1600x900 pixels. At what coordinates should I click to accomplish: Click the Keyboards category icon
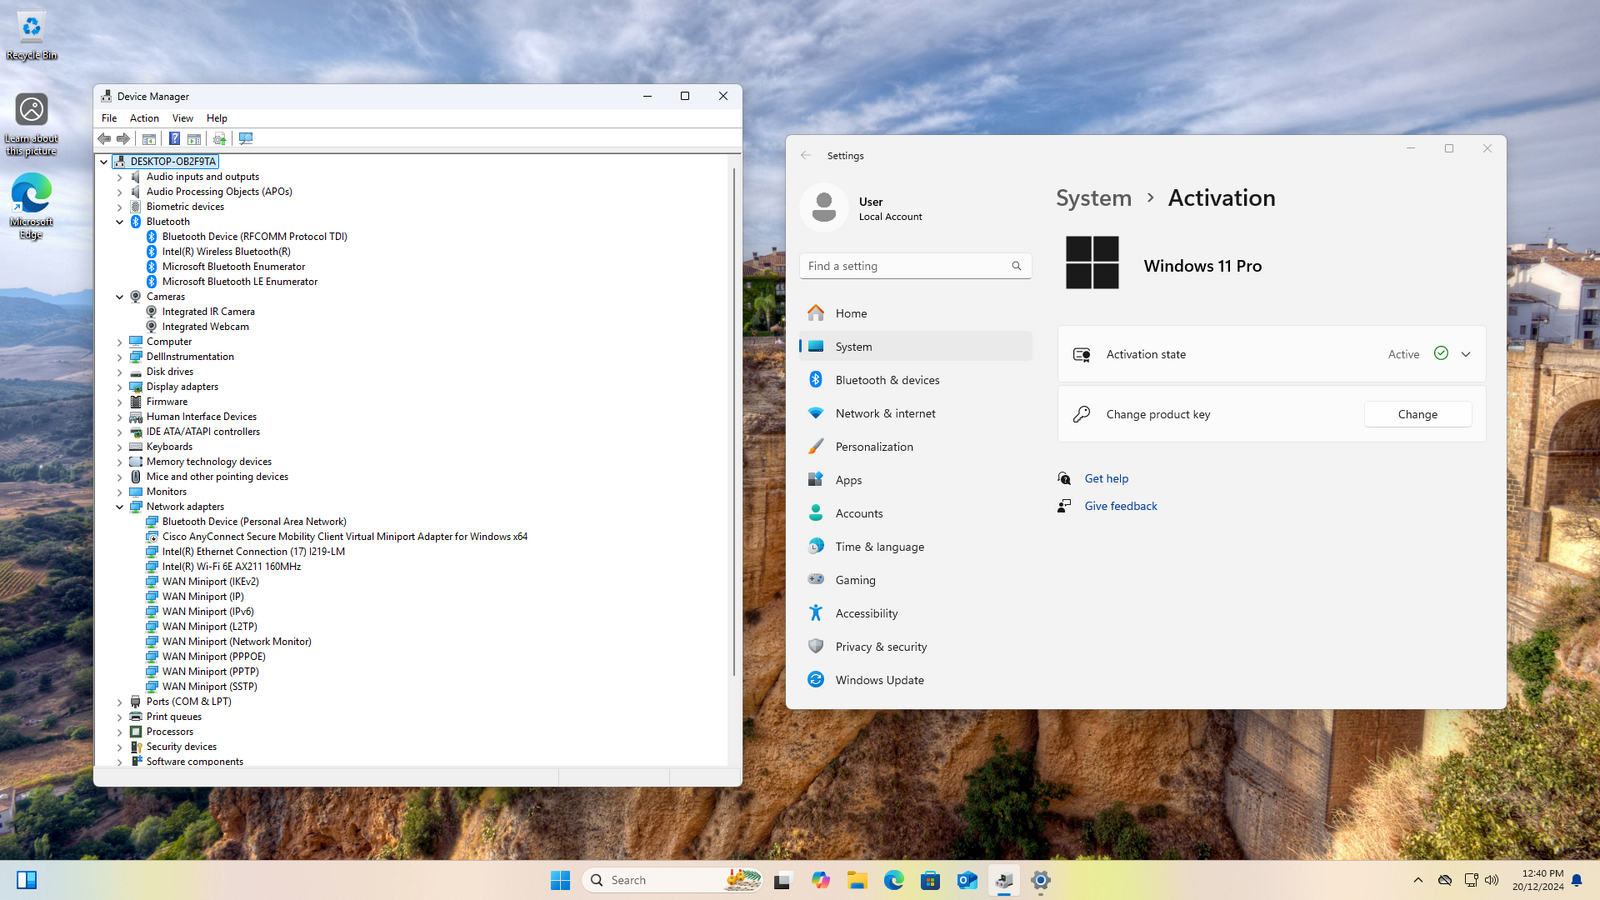136,447
